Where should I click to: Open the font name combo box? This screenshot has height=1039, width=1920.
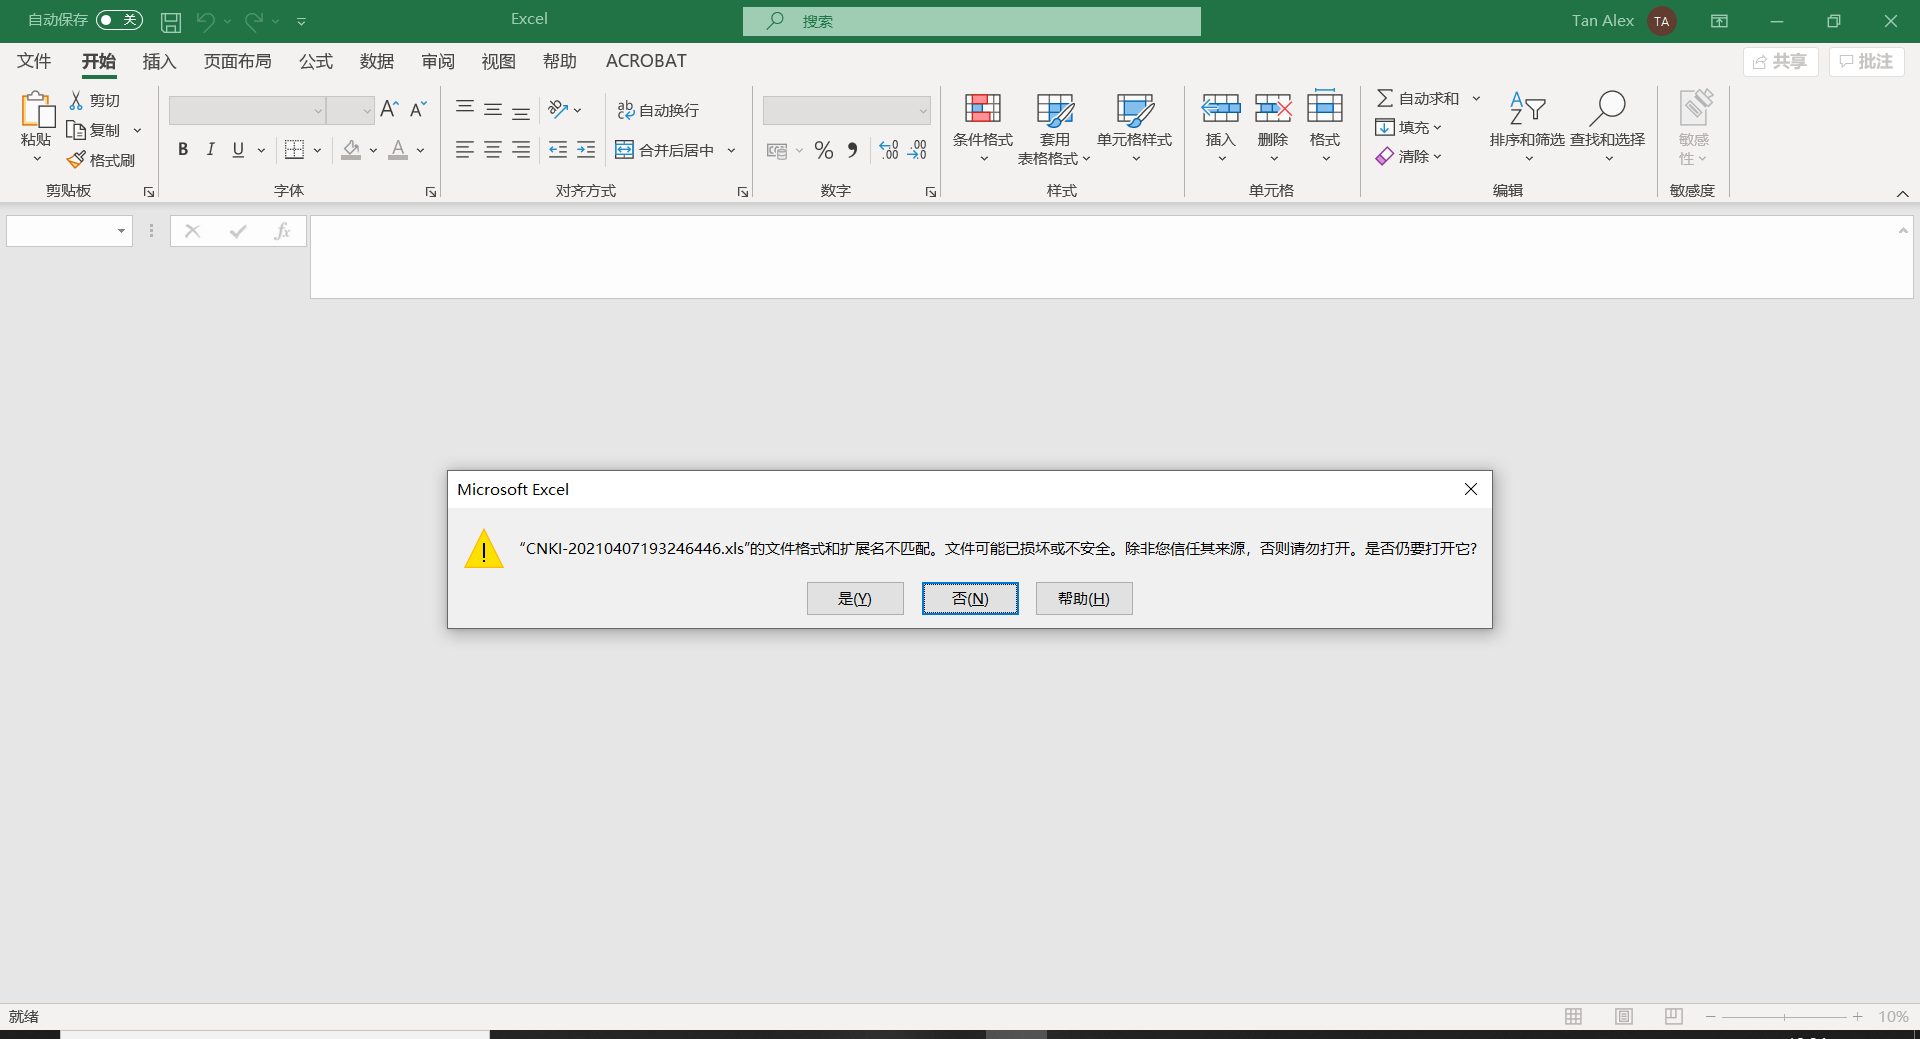point(247,110)
